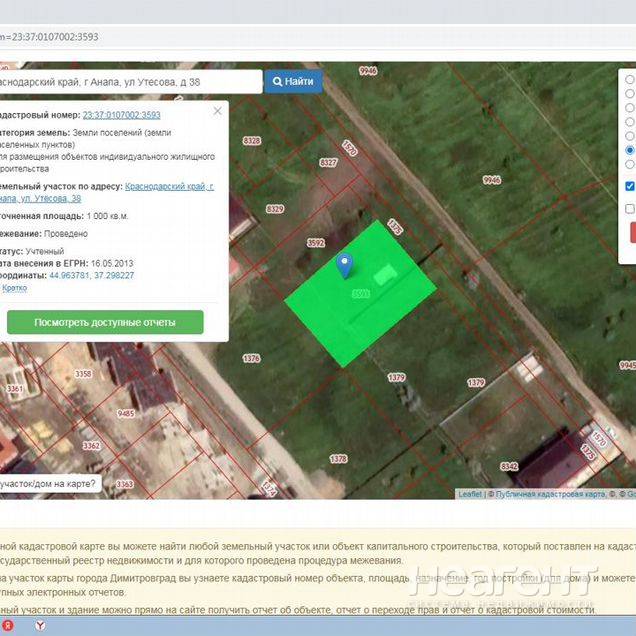Viewport: 636px width, 636px height.
Task: Click the red button in layers panel
Action: (x=632, y=232)
